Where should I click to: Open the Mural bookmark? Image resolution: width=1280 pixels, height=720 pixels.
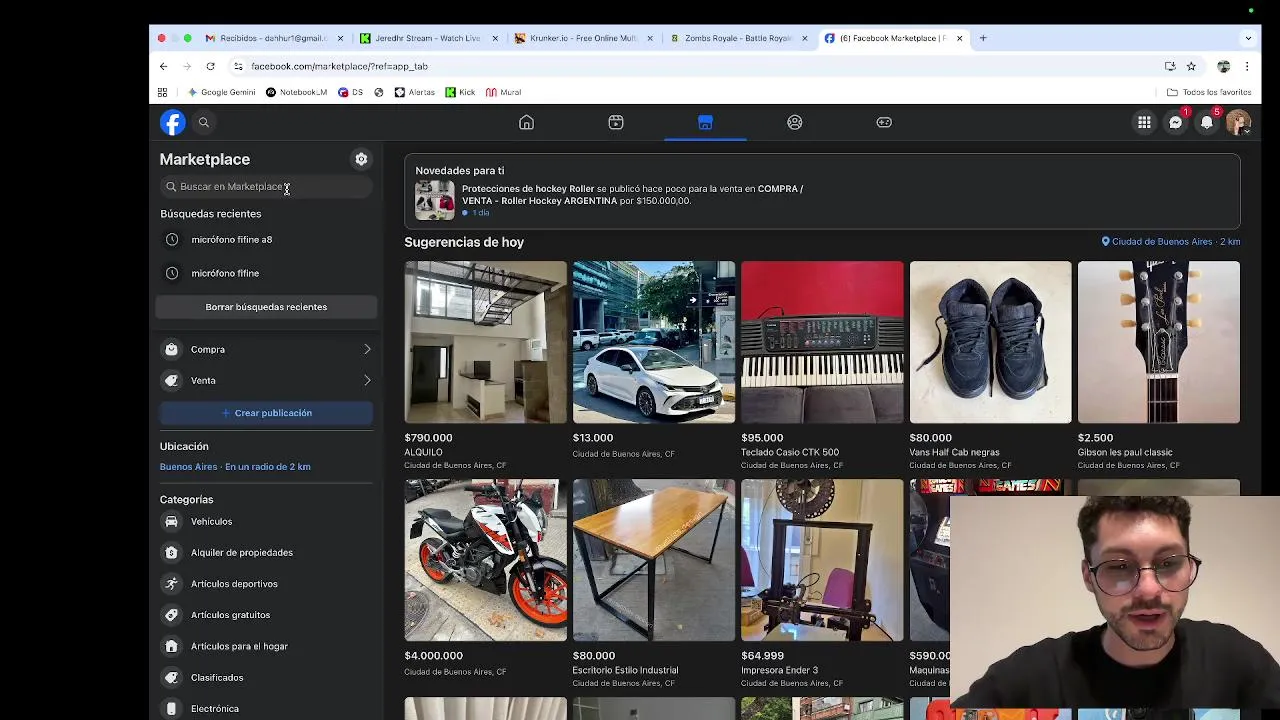tap(503, 92)
